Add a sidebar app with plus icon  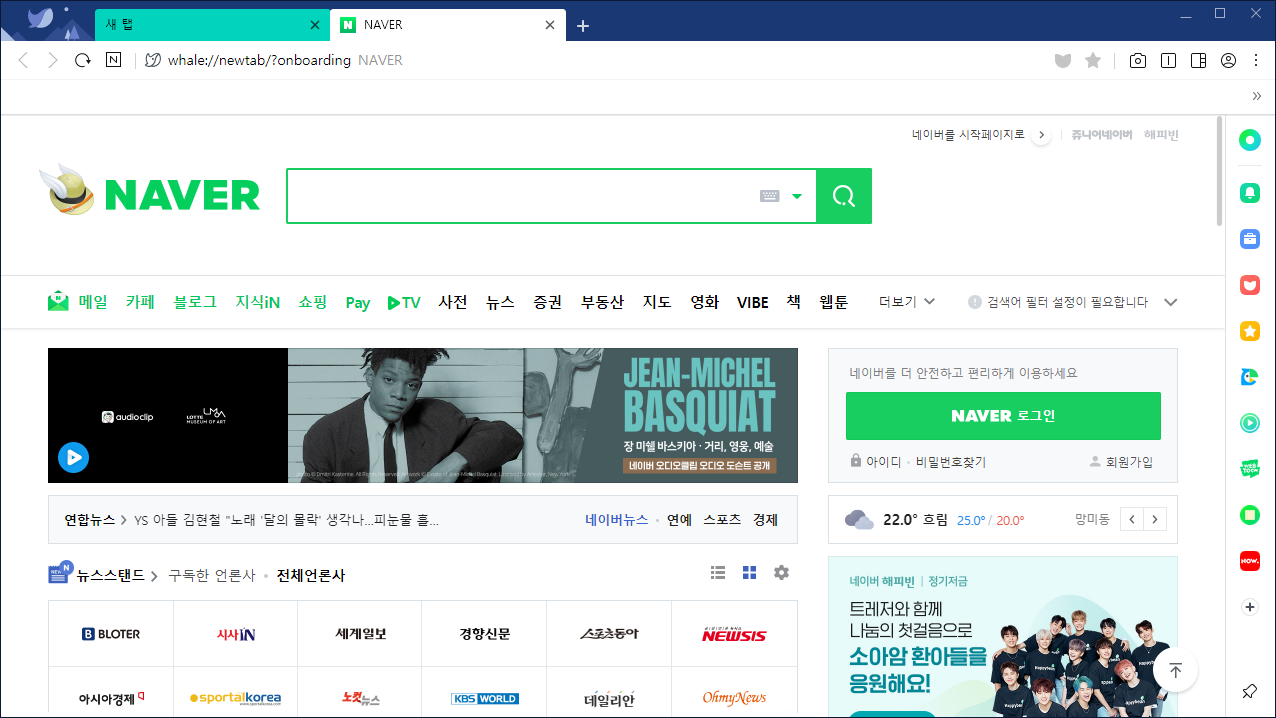tap(1250, 607)
